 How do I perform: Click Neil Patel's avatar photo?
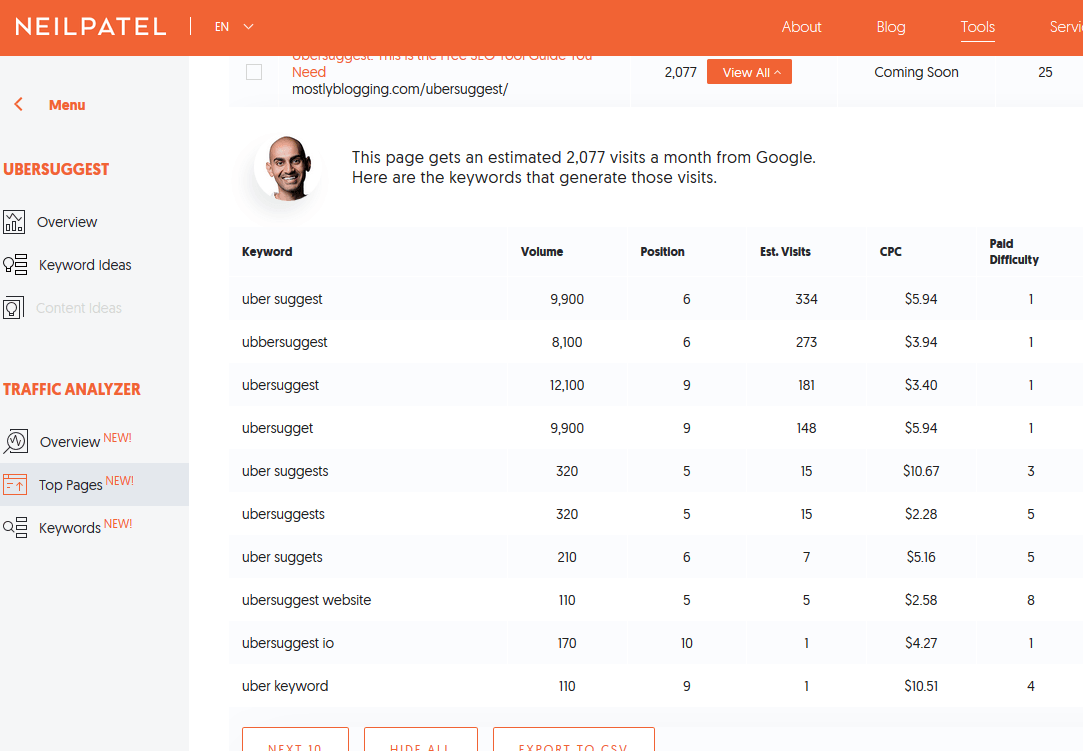coord(288,168)
